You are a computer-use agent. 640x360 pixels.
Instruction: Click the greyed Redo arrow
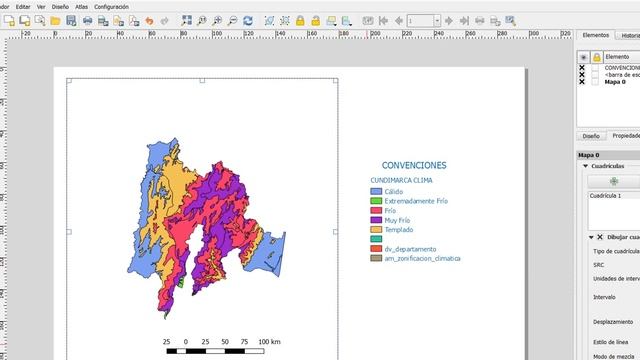point(164,20)
